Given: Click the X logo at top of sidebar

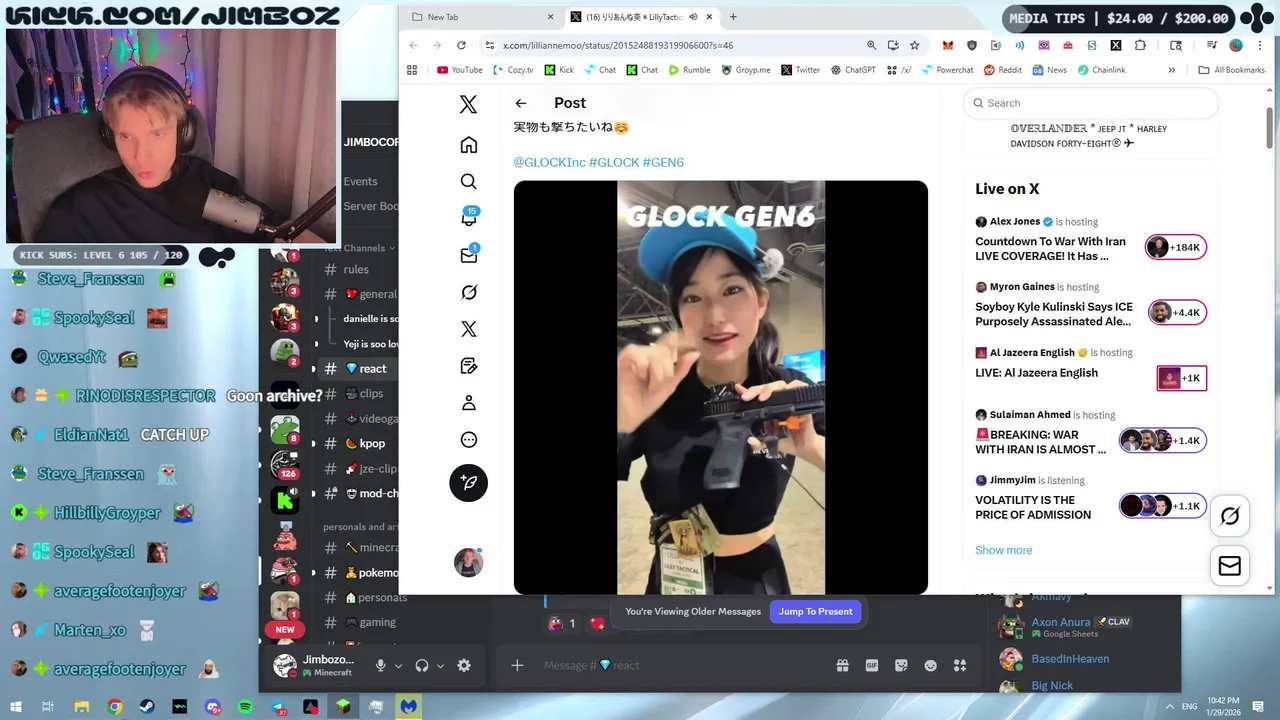Looking at the screenshot, I should coord(468,104).
